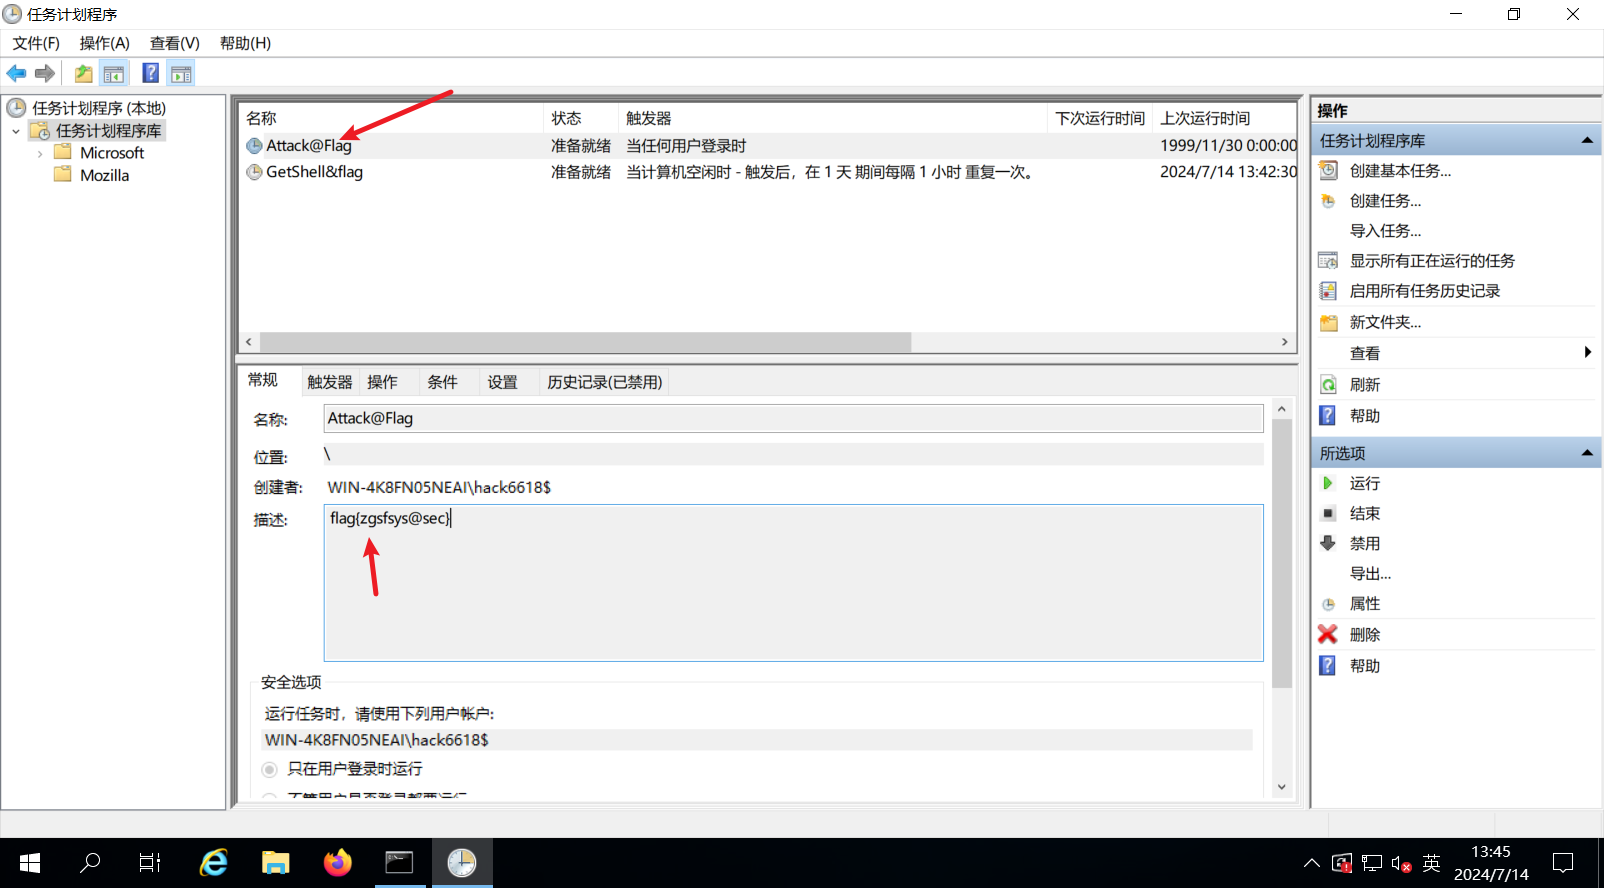Expand the 查看 submenu arrow

pos(1587,352)
